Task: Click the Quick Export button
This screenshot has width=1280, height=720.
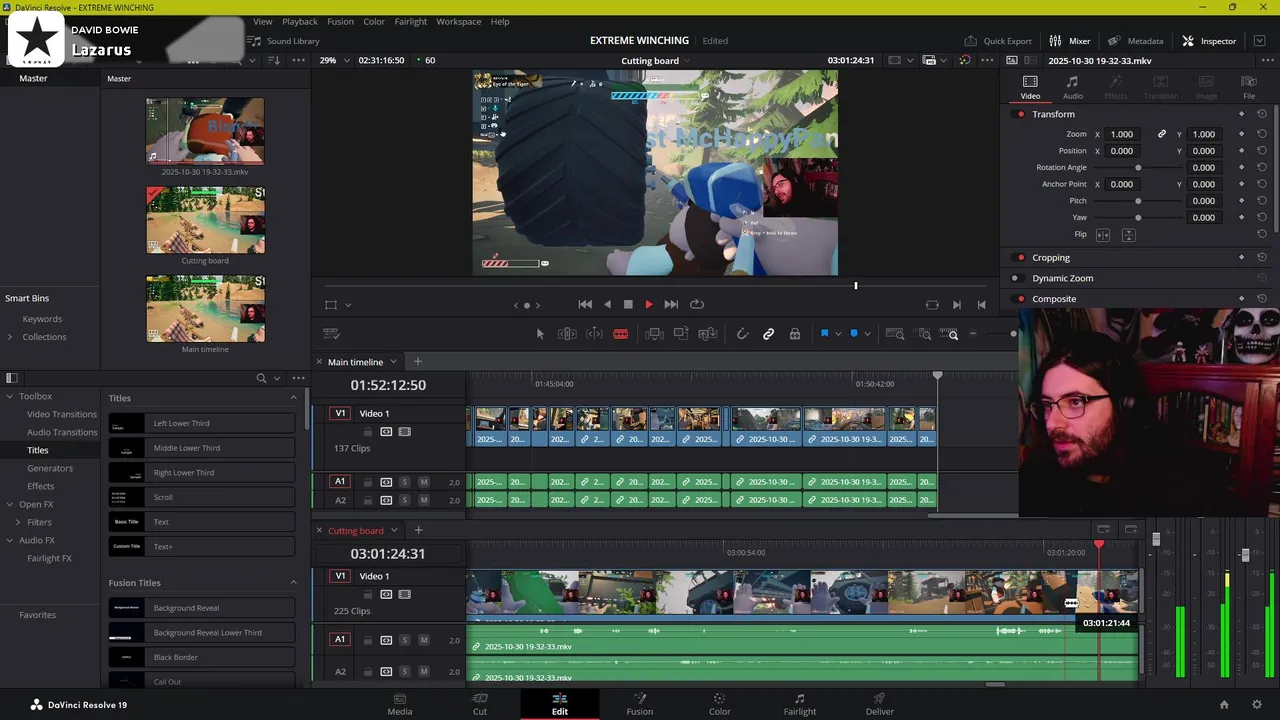Action: tap(998, 41)
